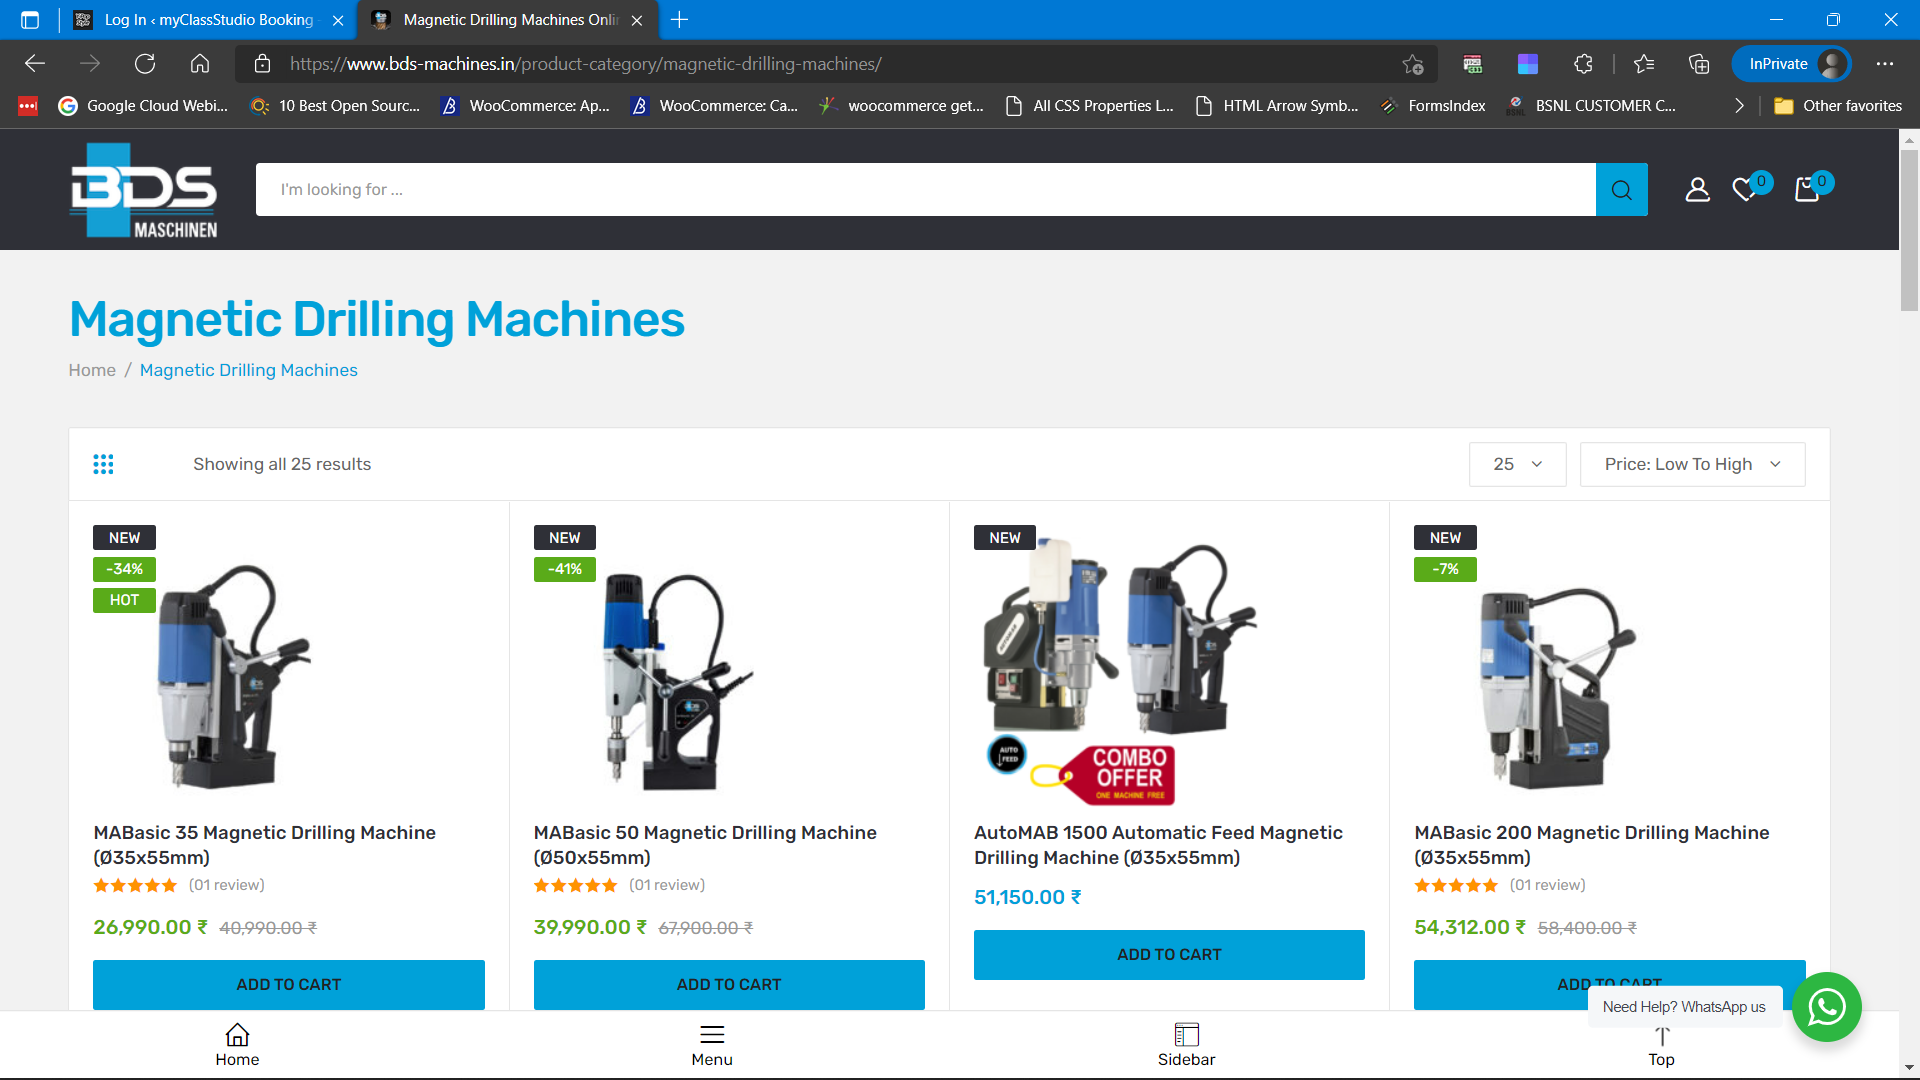Tap Home in the bottom bar
1920x1080 pixels.
click(237, 1046)
